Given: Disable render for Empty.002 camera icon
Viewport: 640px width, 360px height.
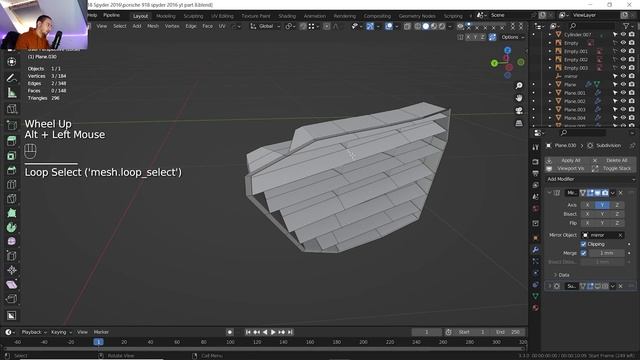Looking at the screenshot, I should (631, 60).
